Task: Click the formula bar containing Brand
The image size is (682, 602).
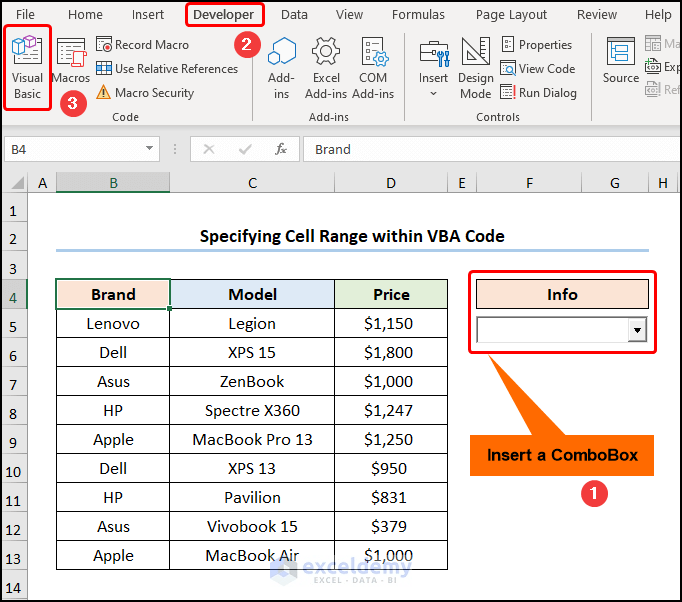Action: coord(491,149)
